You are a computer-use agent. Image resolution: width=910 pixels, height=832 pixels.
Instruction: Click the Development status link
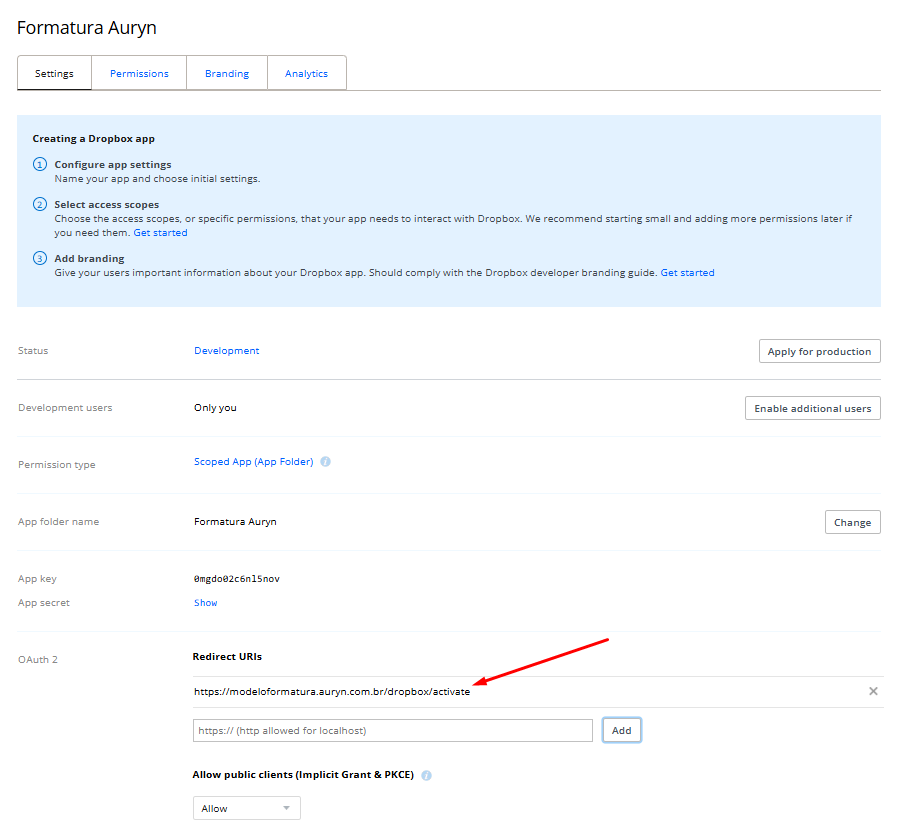click(226, 350)
